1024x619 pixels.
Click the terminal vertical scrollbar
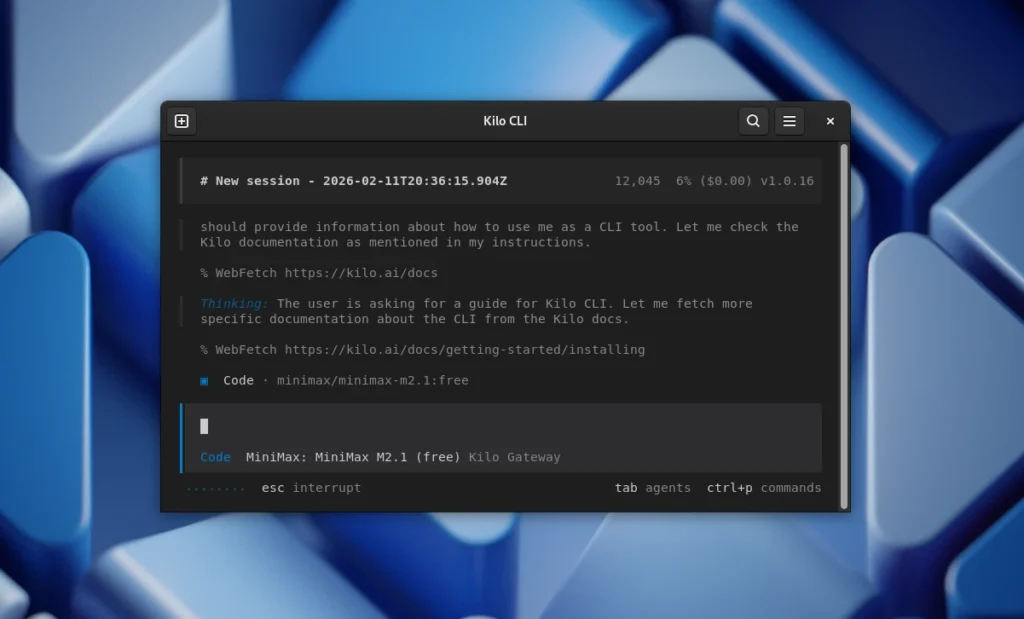click(844, 320)
